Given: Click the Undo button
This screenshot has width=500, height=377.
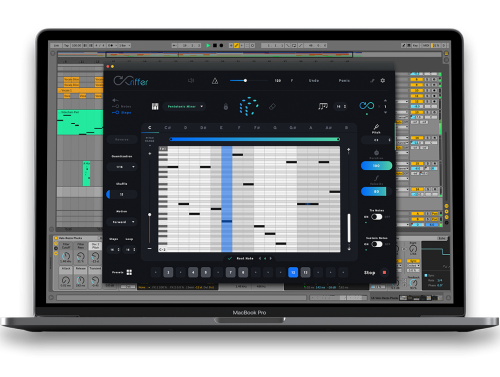Looking at the screenshot, I should coord(314,81).
